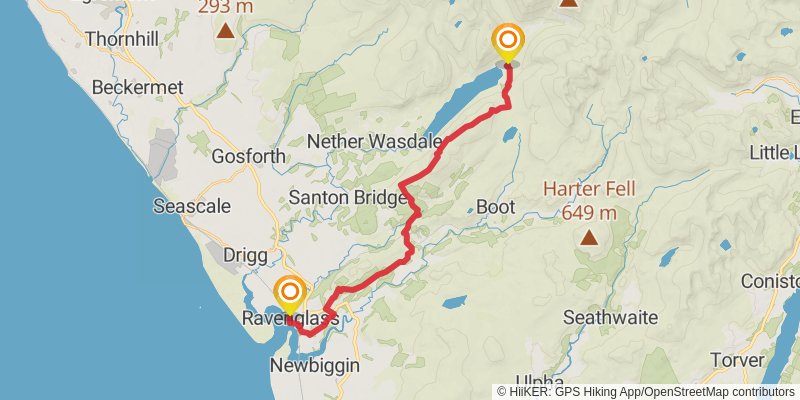Click the Thornhill town label
This screenshot has height=400, width=800.
coord(121,39)
